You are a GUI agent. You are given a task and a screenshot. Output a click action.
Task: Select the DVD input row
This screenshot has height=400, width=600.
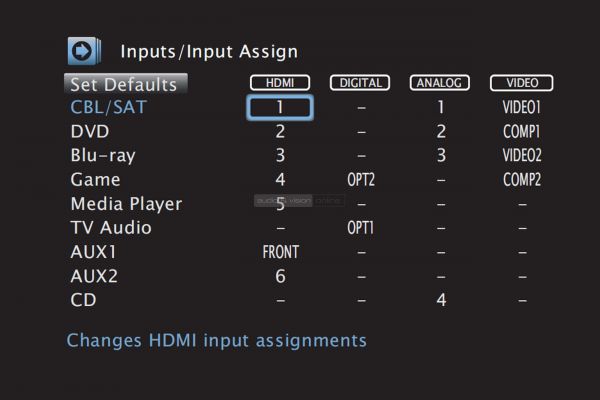pyautogui.click(x=90, y=131)
